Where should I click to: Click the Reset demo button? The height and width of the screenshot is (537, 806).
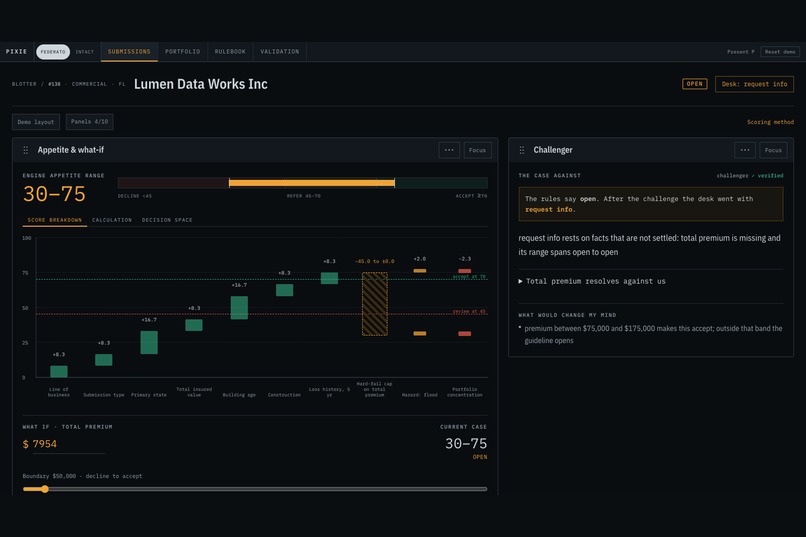(780, 52)
